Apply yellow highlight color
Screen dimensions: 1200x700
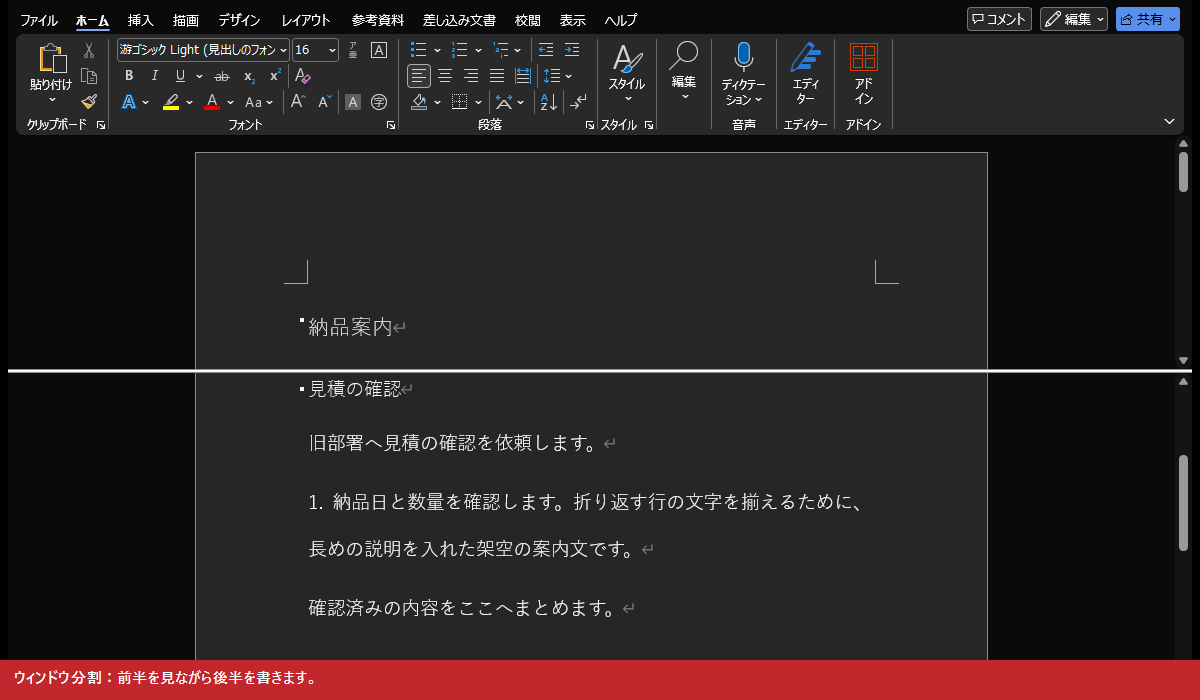(171, 101)
